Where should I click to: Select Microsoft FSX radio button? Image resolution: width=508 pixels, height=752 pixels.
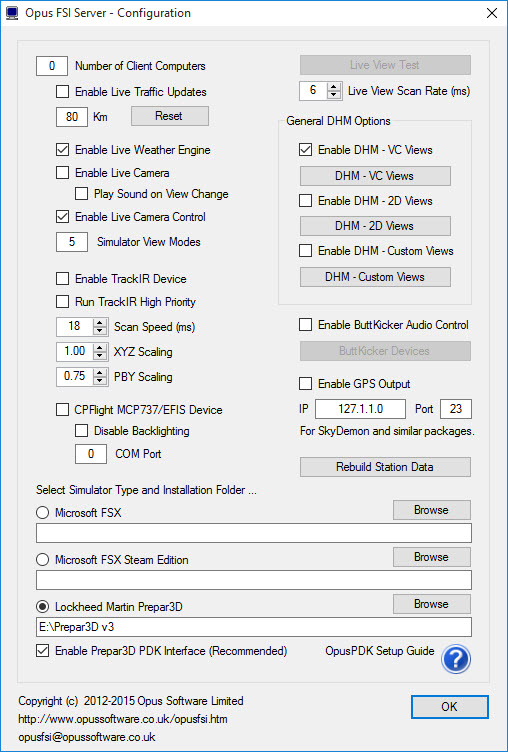coord(43,513)
